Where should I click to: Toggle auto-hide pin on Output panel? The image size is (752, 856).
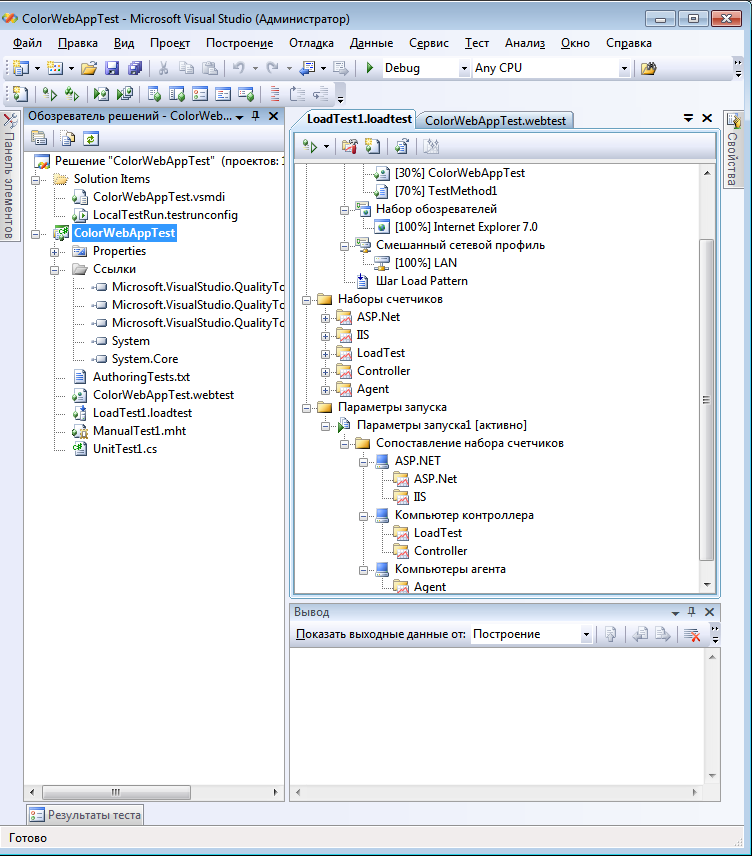coord(691,612)
